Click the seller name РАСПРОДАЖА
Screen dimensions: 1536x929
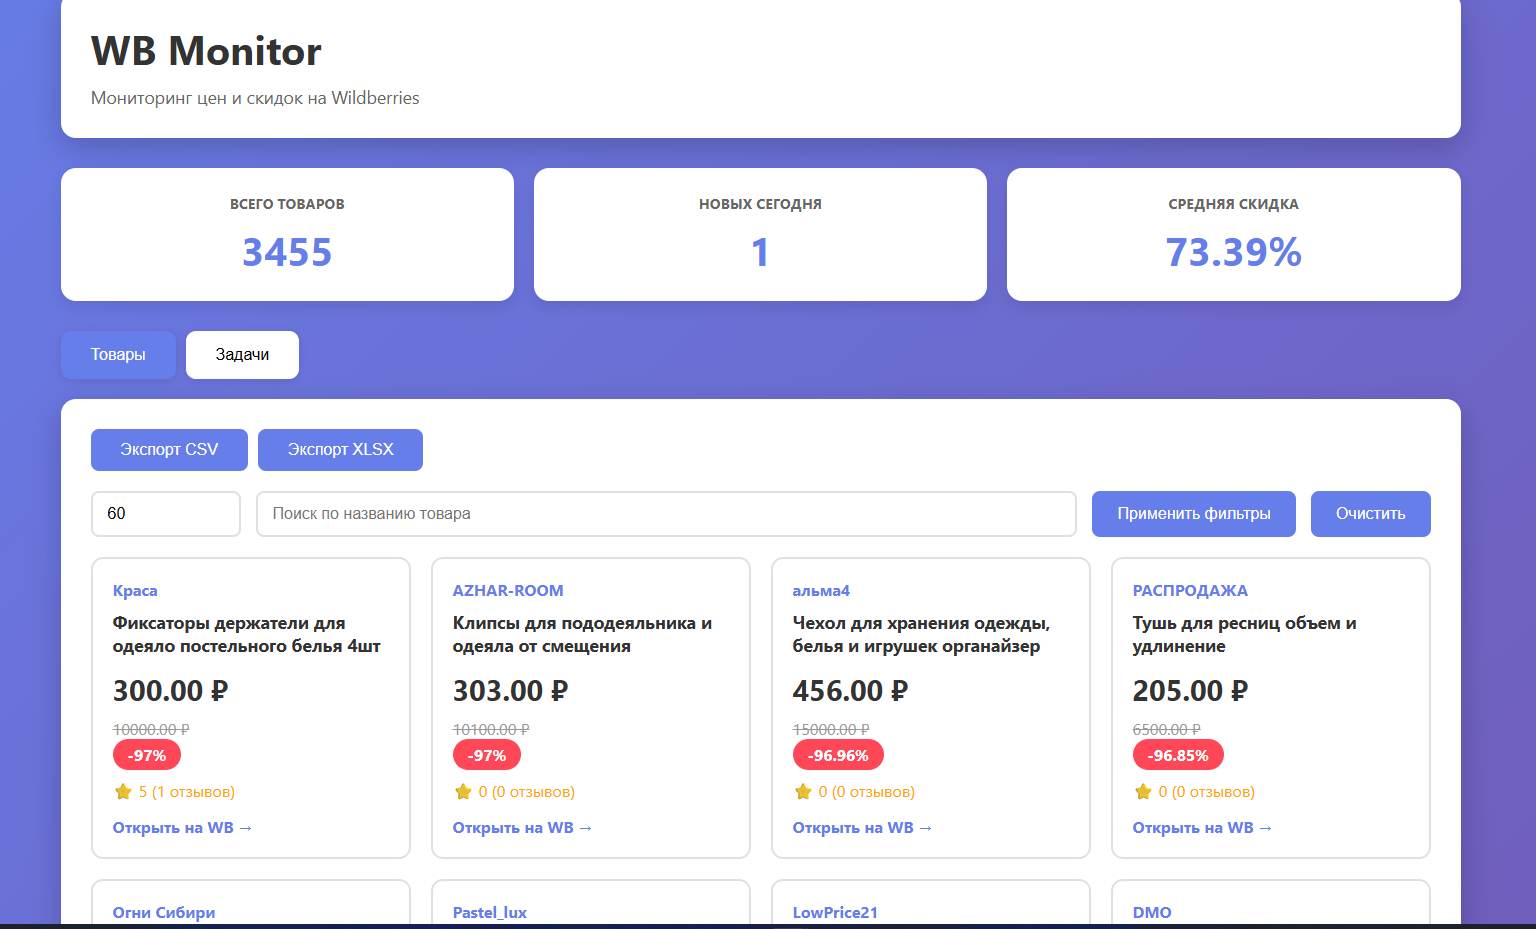tap(1190, 591)
